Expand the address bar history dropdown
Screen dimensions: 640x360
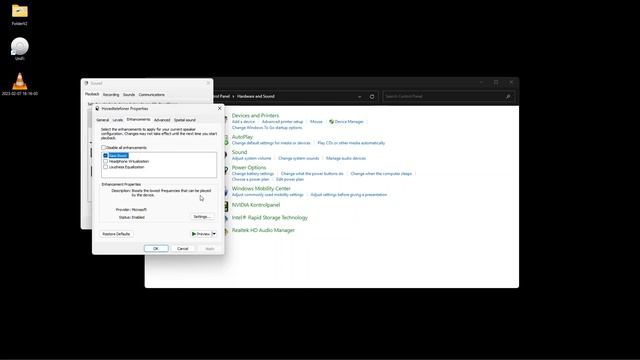click(x=360, y=97)
